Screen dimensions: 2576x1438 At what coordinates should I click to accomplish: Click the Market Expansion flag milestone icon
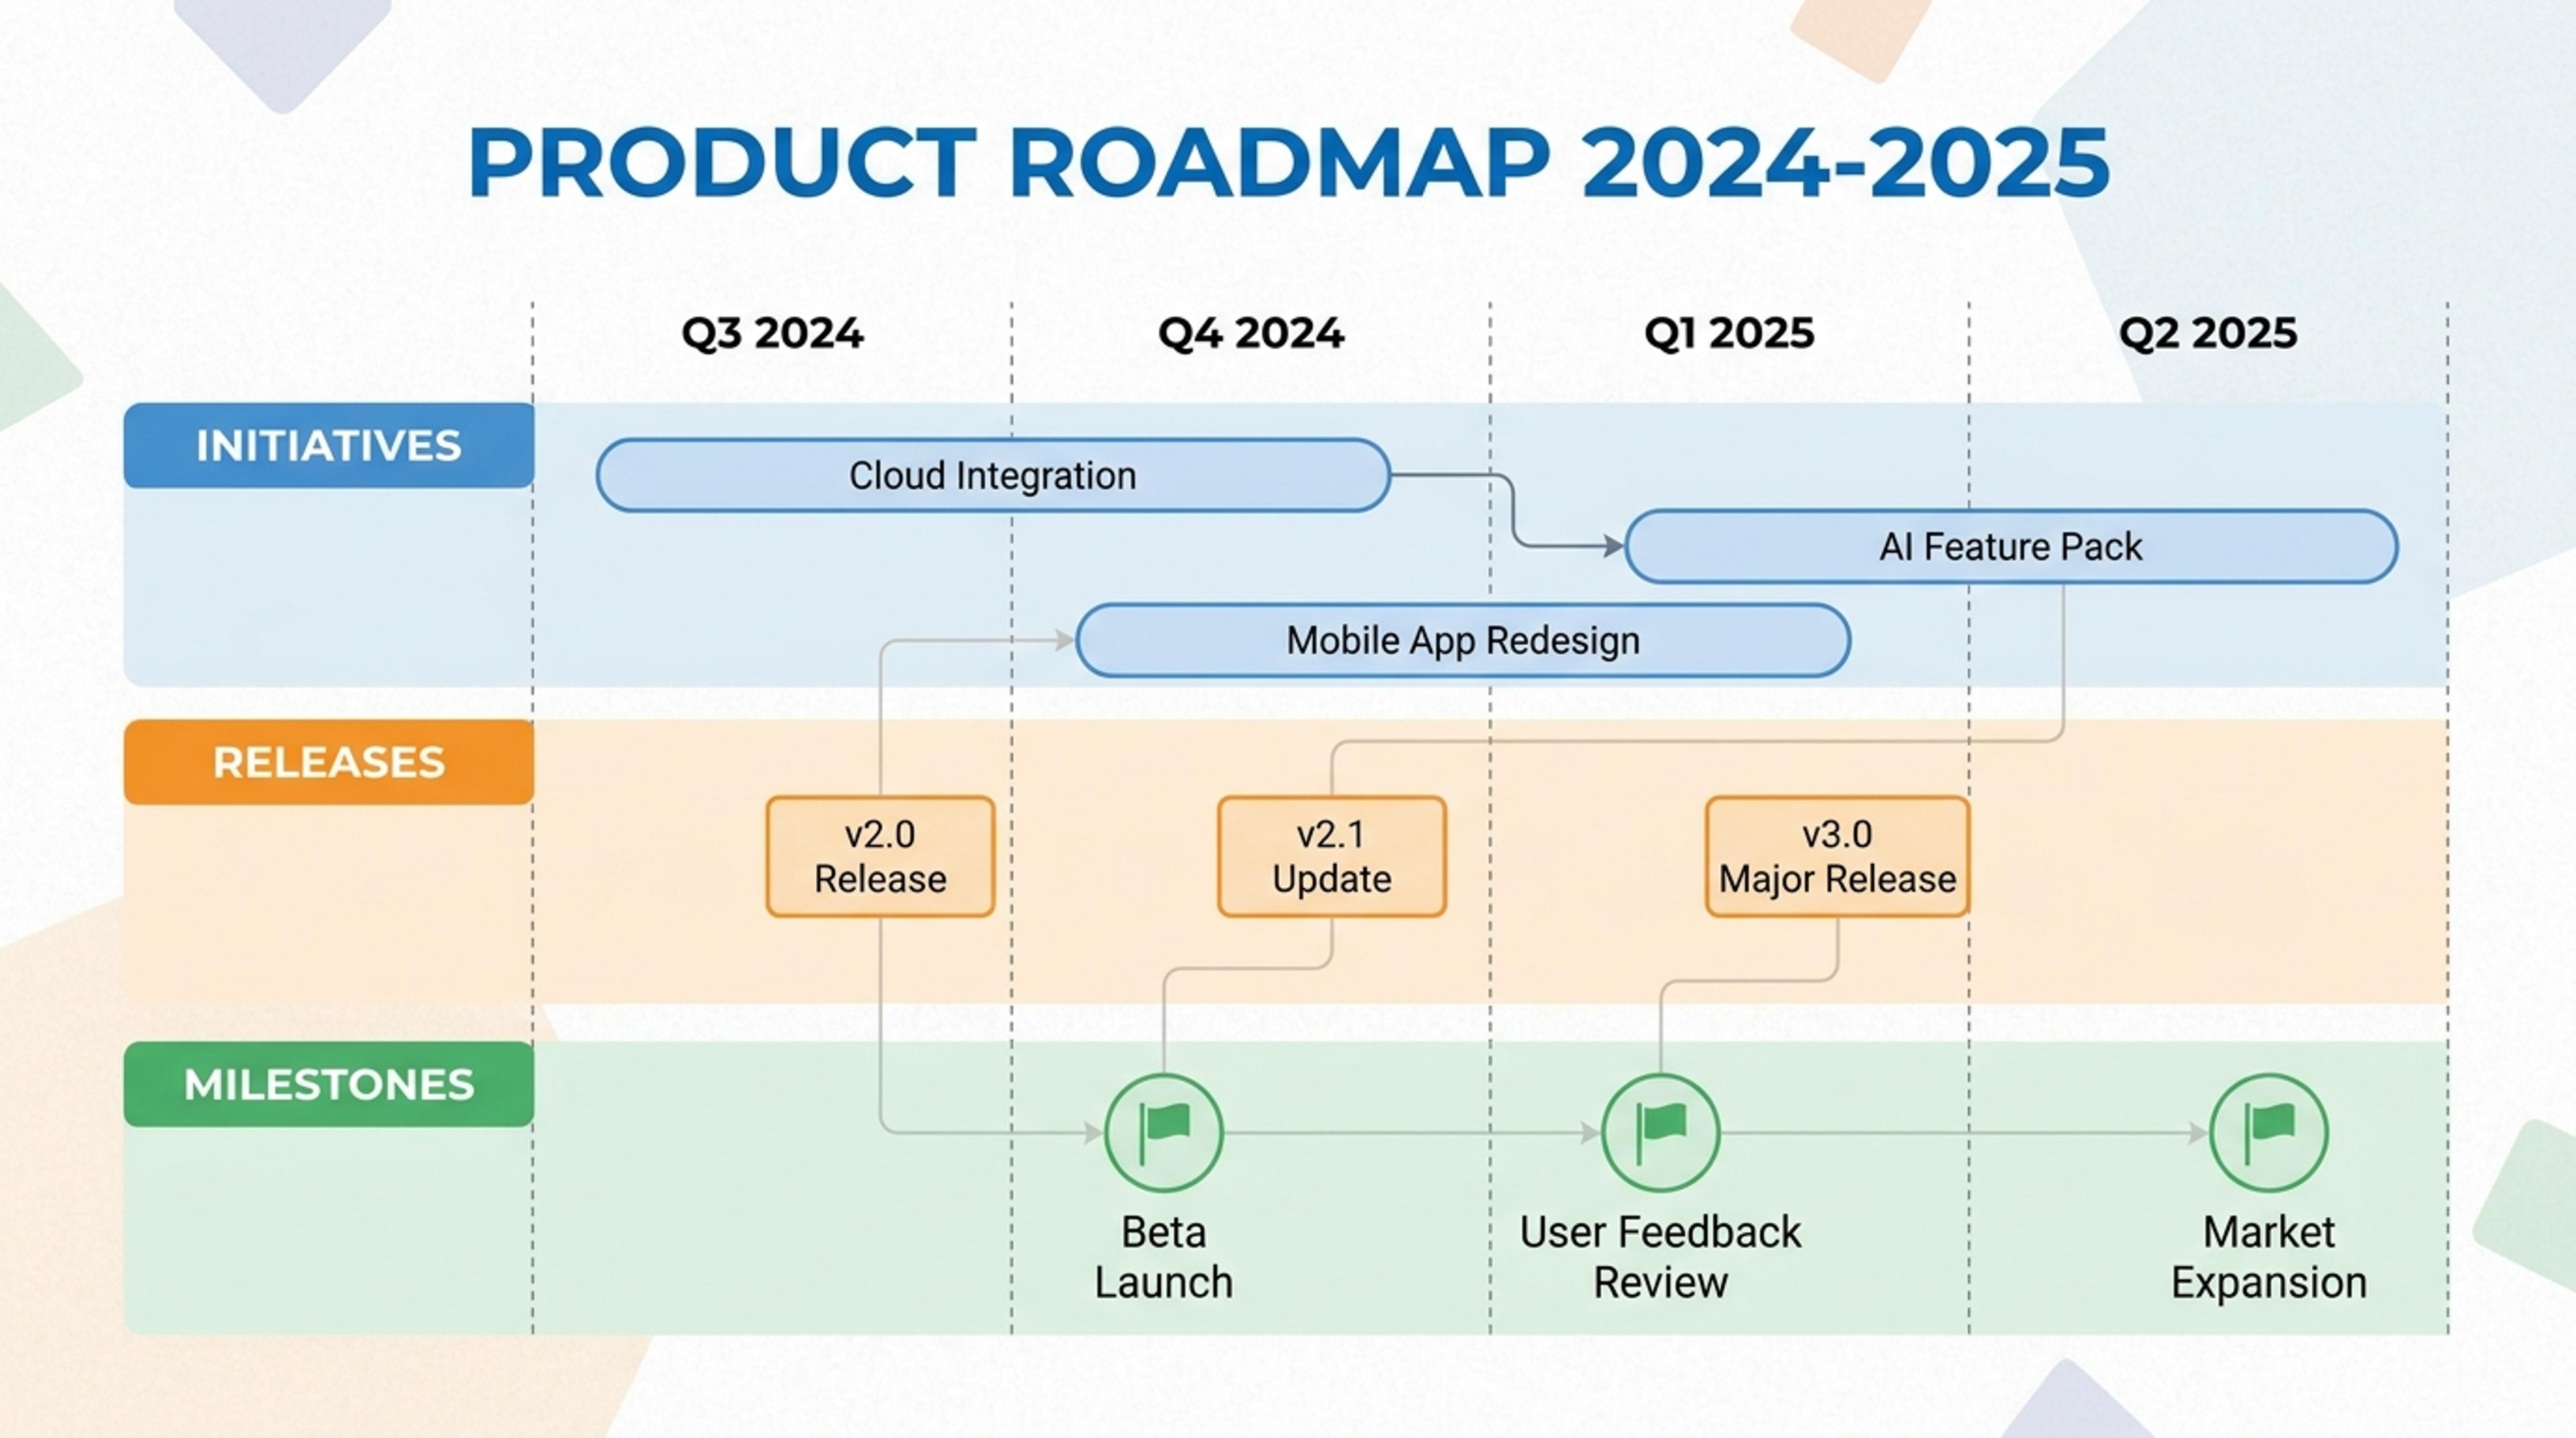[x=2269, y=1133]
